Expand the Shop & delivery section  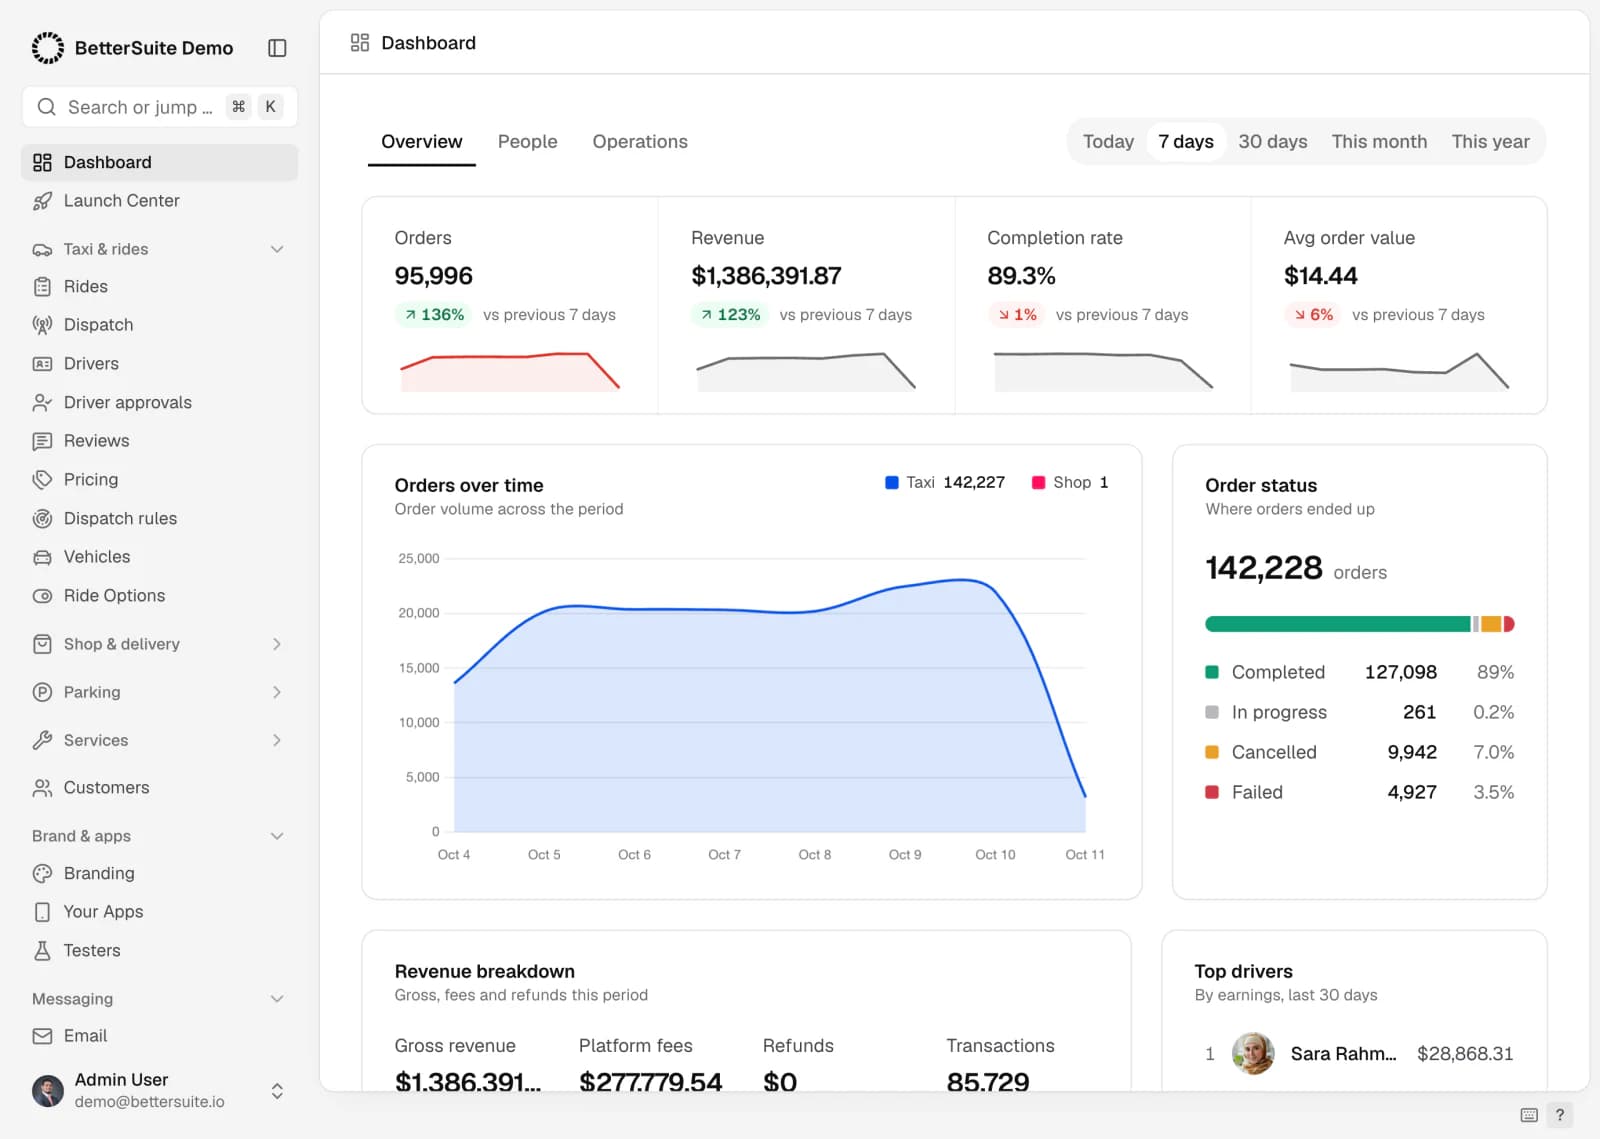277,644
